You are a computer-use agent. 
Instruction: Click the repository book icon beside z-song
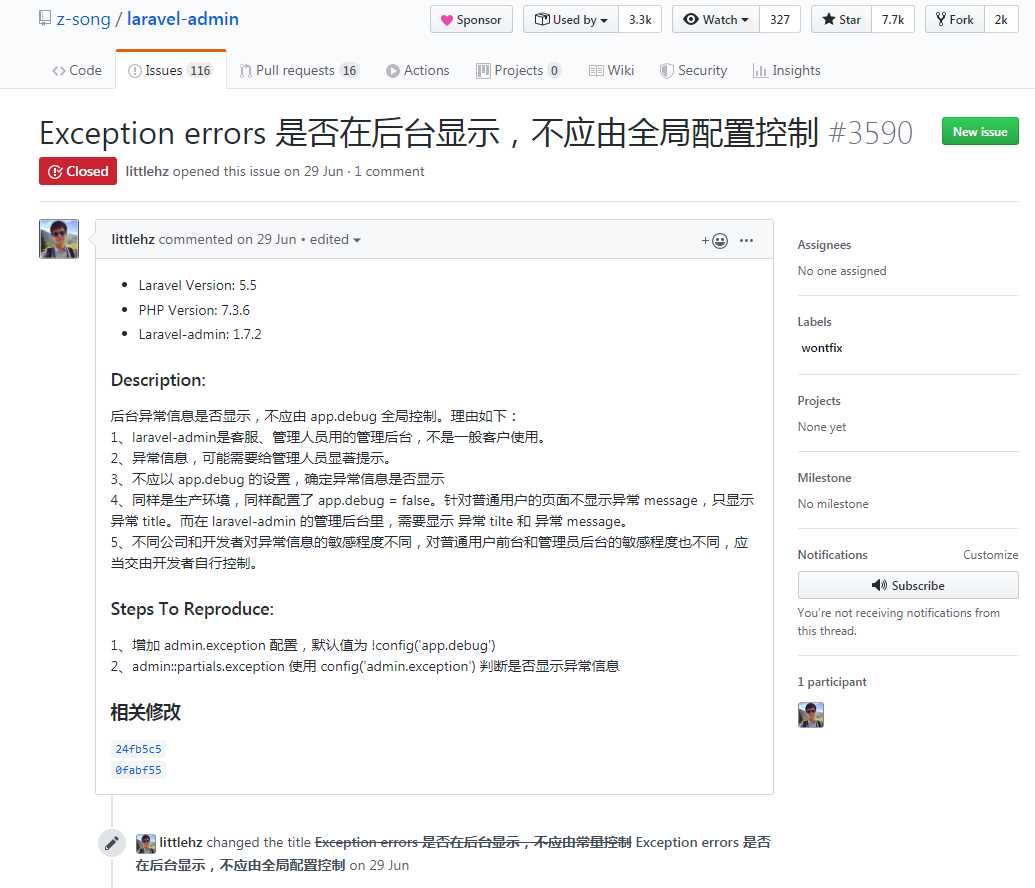click(x=45, y=18)
